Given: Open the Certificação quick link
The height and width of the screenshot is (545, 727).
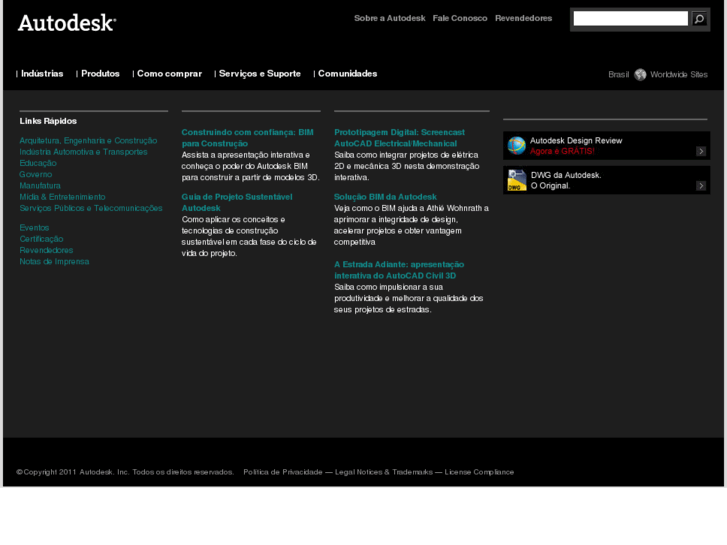Looking at the screenshot, I should pyautogui.click(x=41, y=239).
